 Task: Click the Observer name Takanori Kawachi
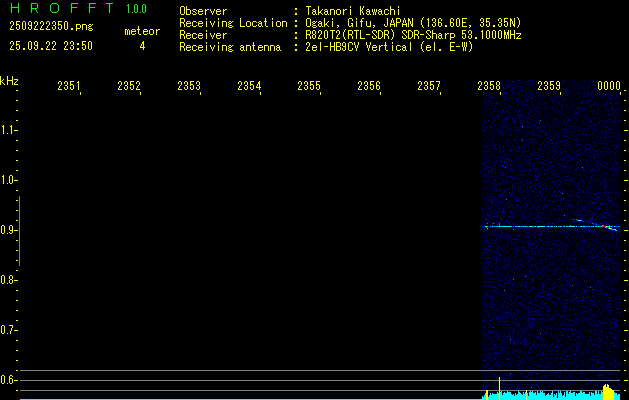[x=353, y=11]
